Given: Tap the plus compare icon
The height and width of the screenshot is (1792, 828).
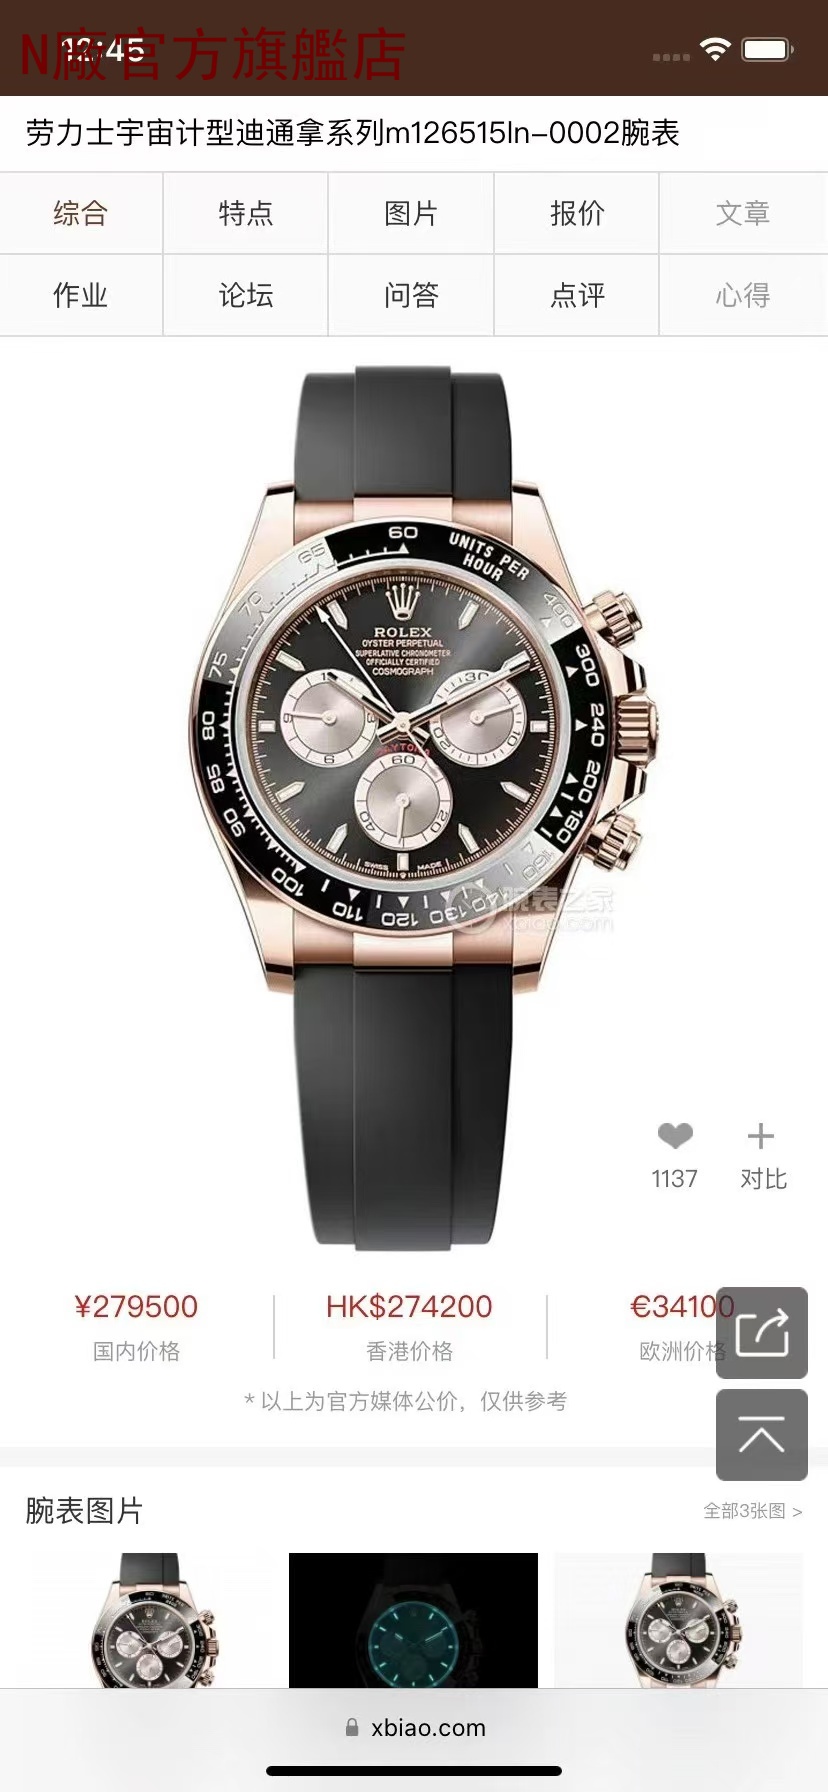Looking at the screenshot, I should tap(761, 1136).
